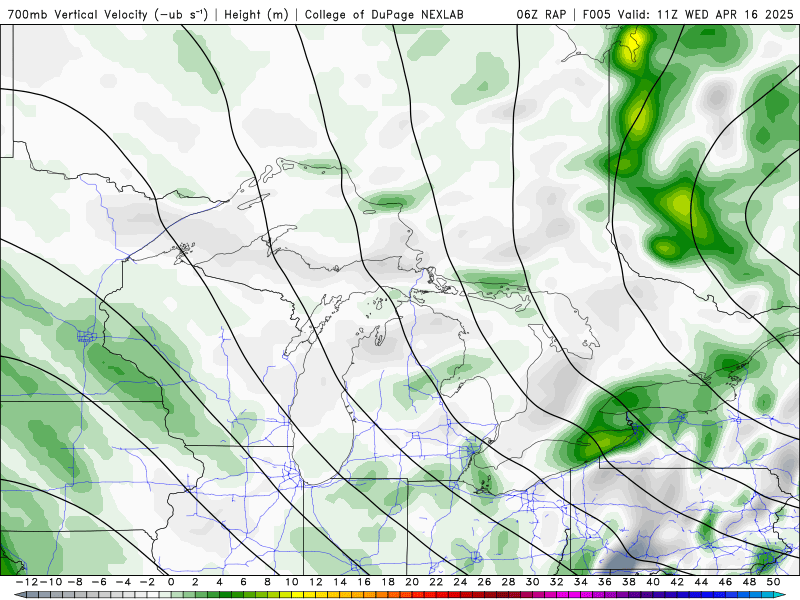Select the '0' value on the color scale
800x600 pixels.
click(x=171, y=582)
